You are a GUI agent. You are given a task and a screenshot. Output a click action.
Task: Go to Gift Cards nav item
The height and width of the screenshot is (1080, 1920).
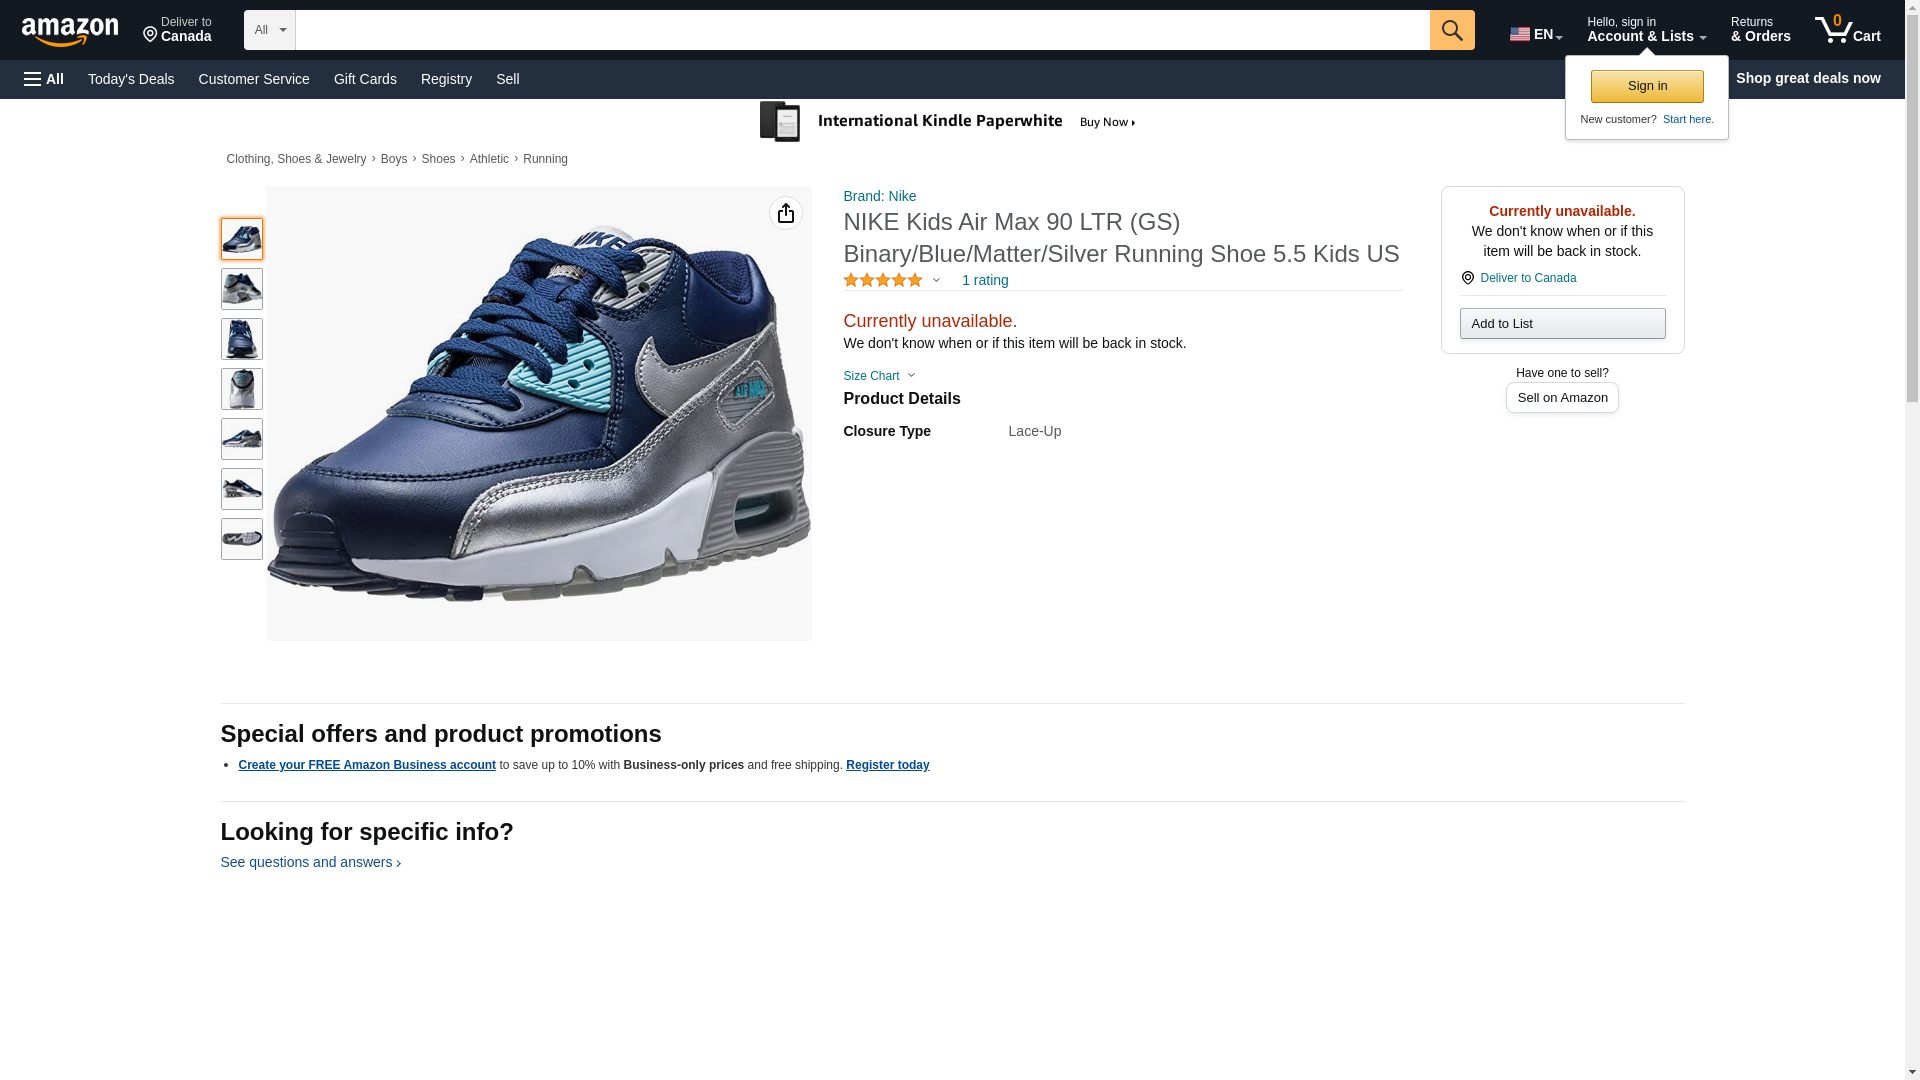[365, 79]
